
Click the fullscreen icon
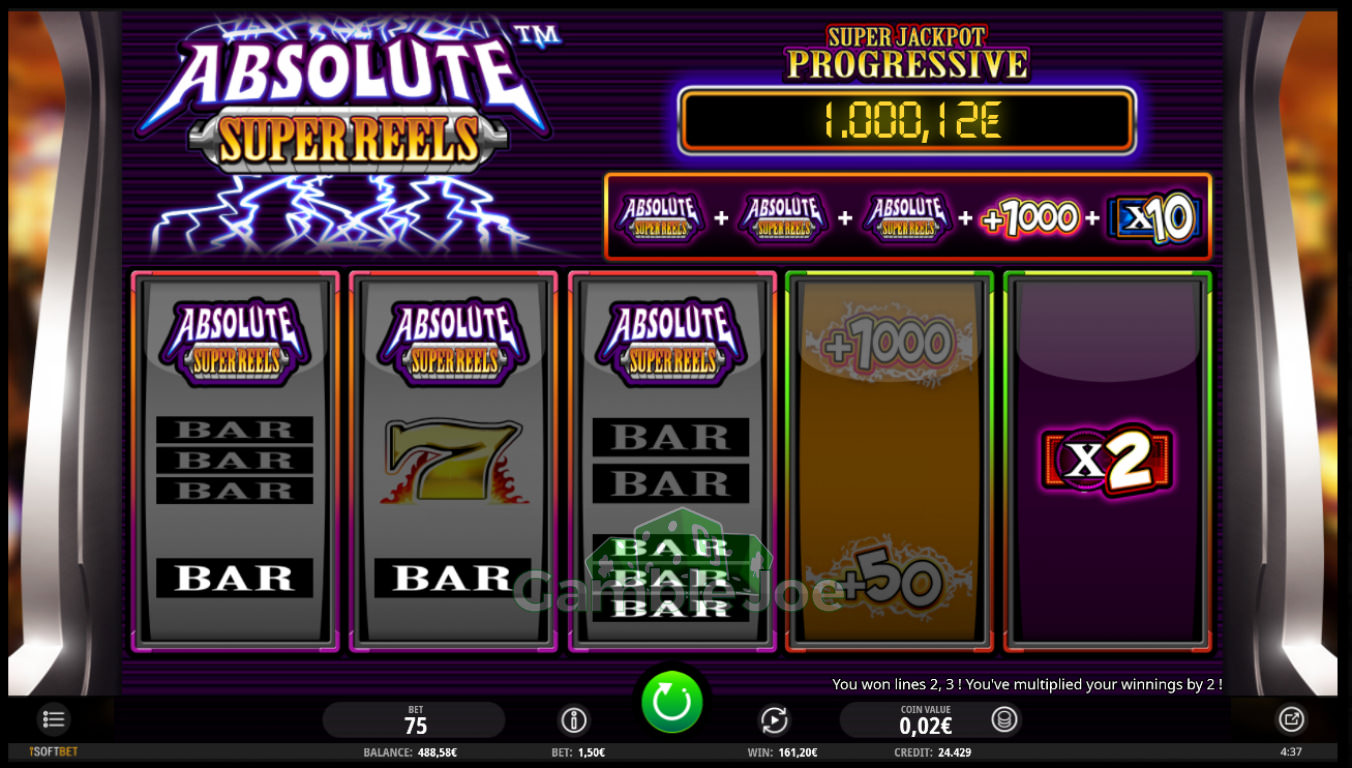(1291, 719)
